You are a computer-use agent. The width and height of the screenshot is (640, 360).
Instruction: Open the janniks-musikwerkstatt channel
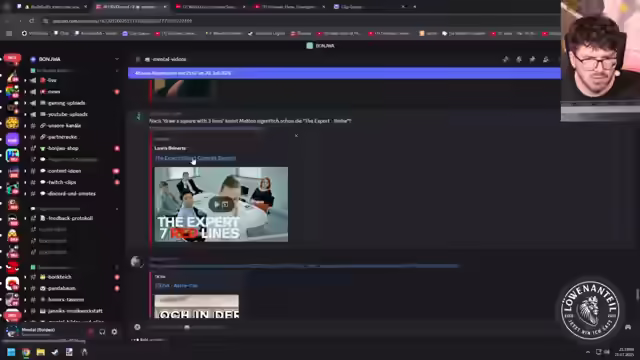pos(75,311)
